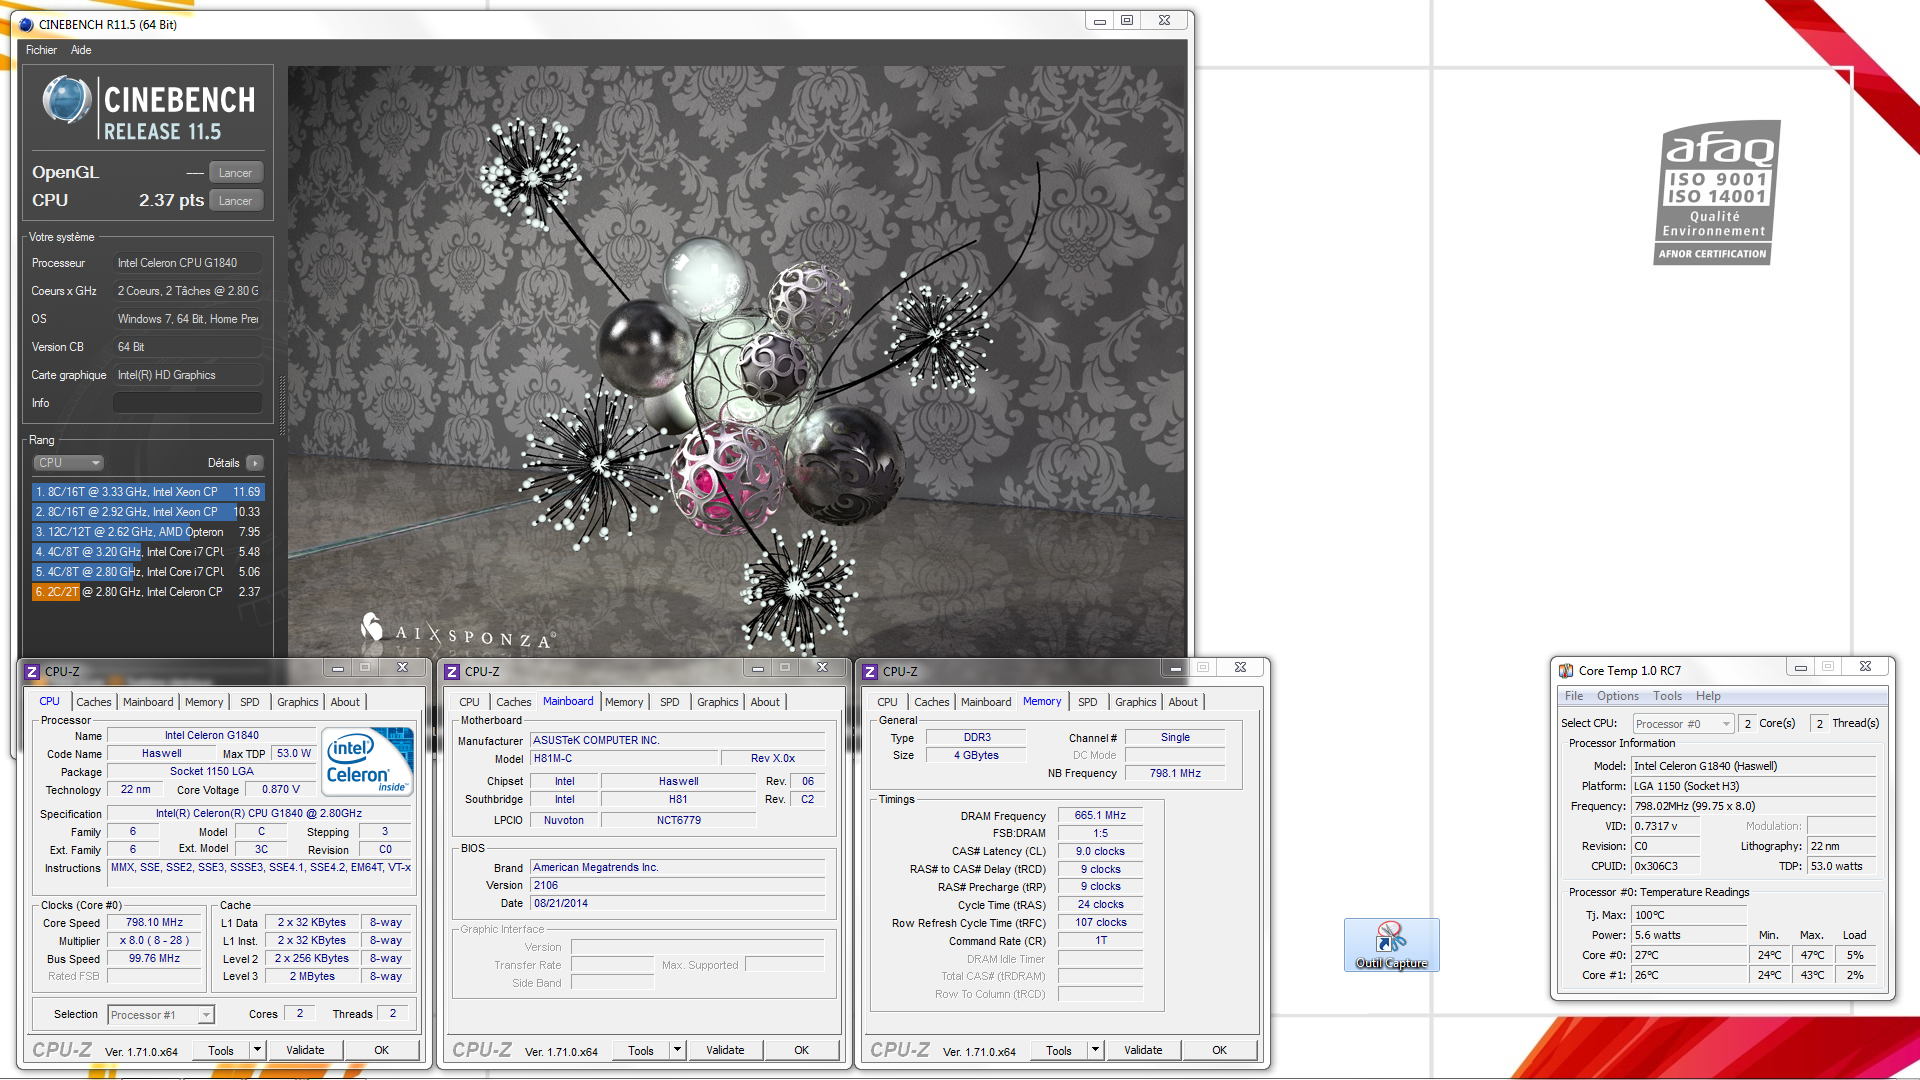Open the Options menu in Core Temp

pos(1617,696)
